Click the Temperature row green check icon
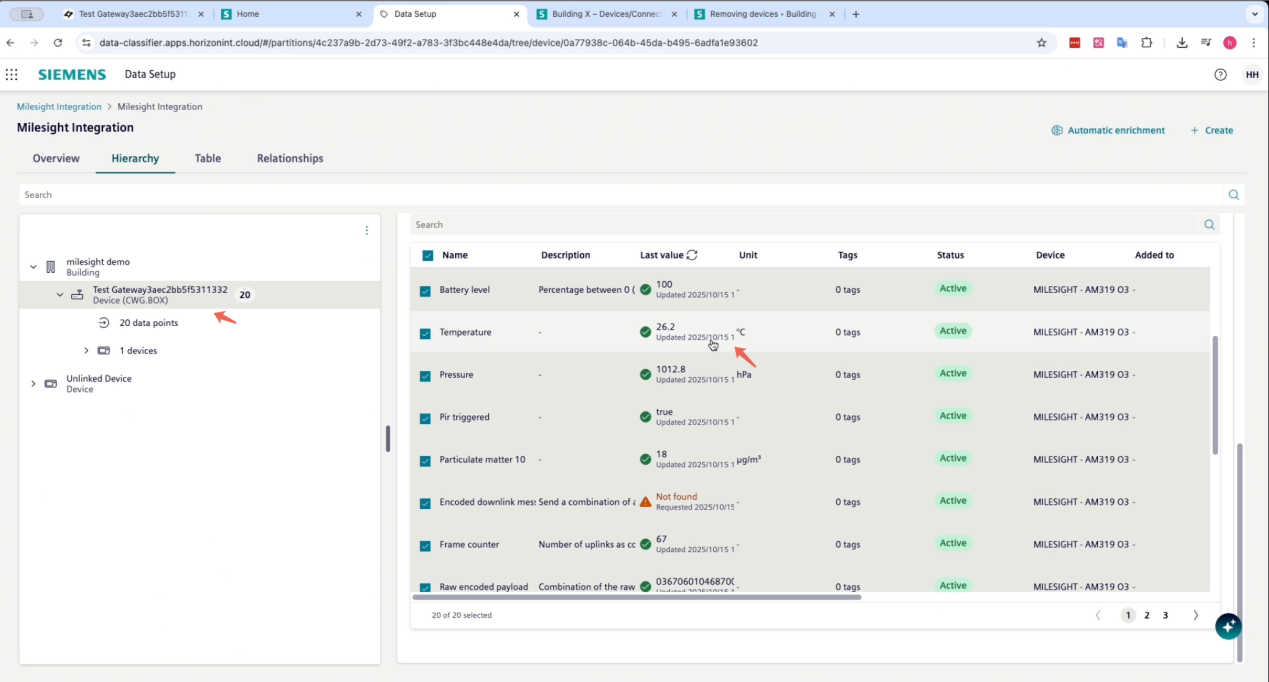Image resolution: width=1269 pixels, height=682 pixels. click(x=646, y=332)
